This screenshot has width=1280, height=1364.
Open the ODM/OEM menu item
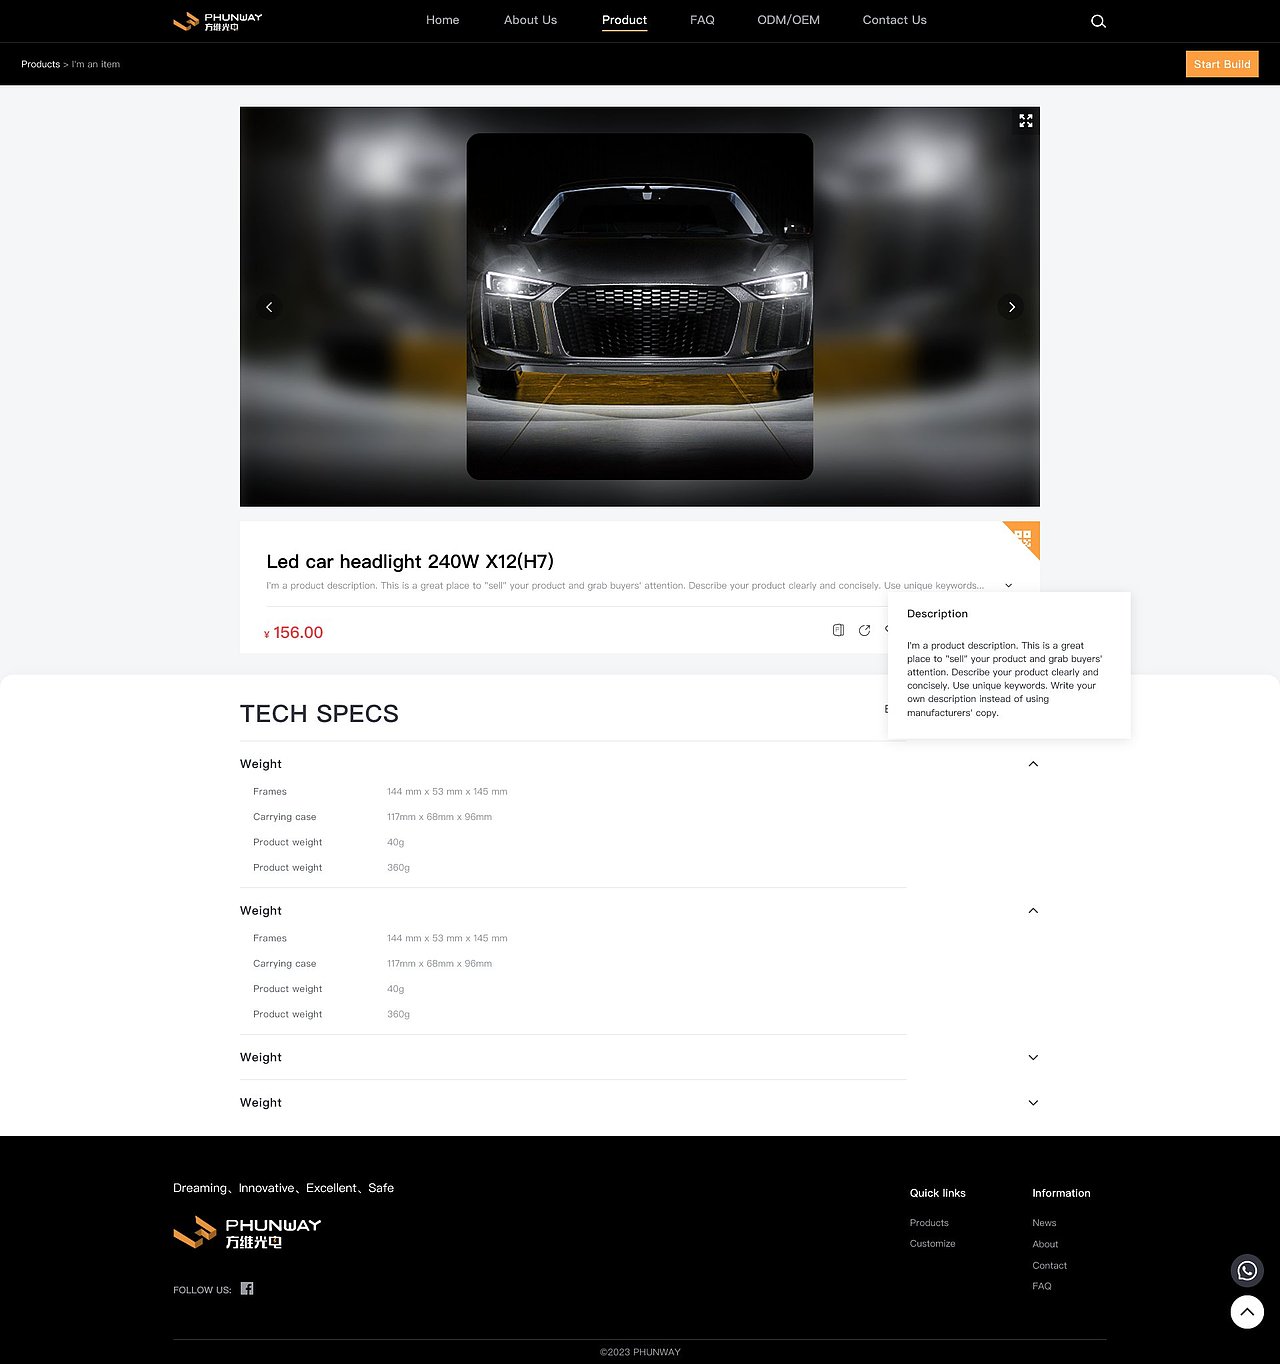click(x=788, y=20)
